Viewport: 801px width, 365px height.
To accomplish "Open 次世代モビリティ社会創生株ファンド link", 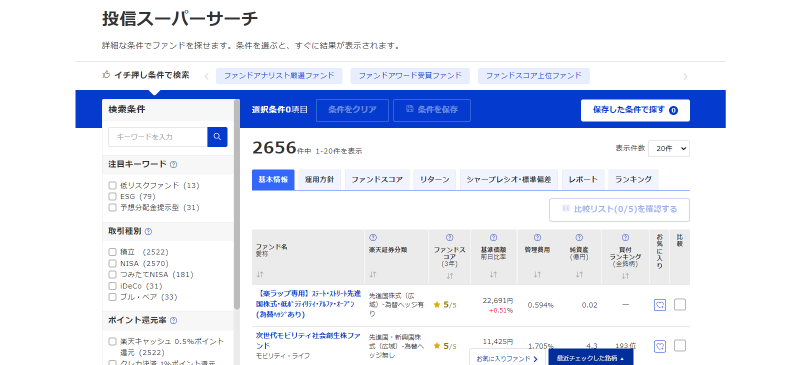I will click(x=308, y=340).
